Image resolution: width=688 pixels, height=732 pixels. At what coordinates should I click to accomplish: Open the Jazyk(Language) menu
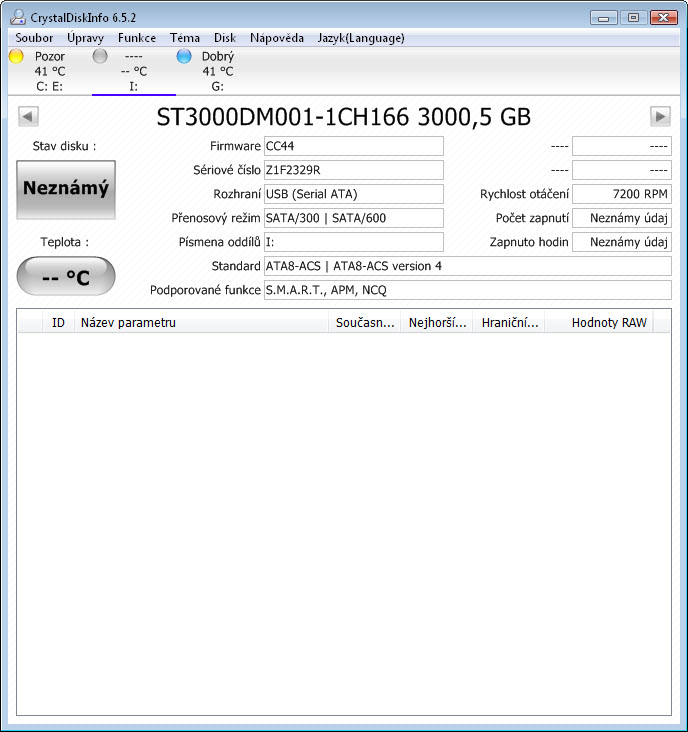tap(361, 38)
